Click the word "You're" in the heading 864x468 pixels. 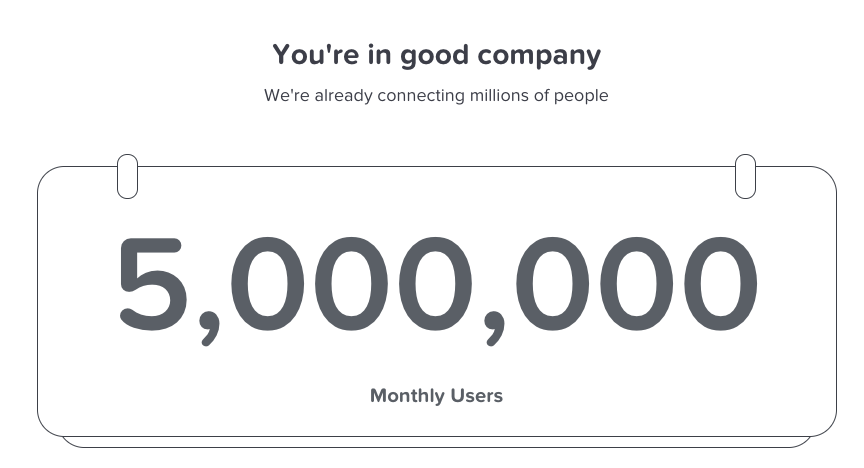pos(316,54)
